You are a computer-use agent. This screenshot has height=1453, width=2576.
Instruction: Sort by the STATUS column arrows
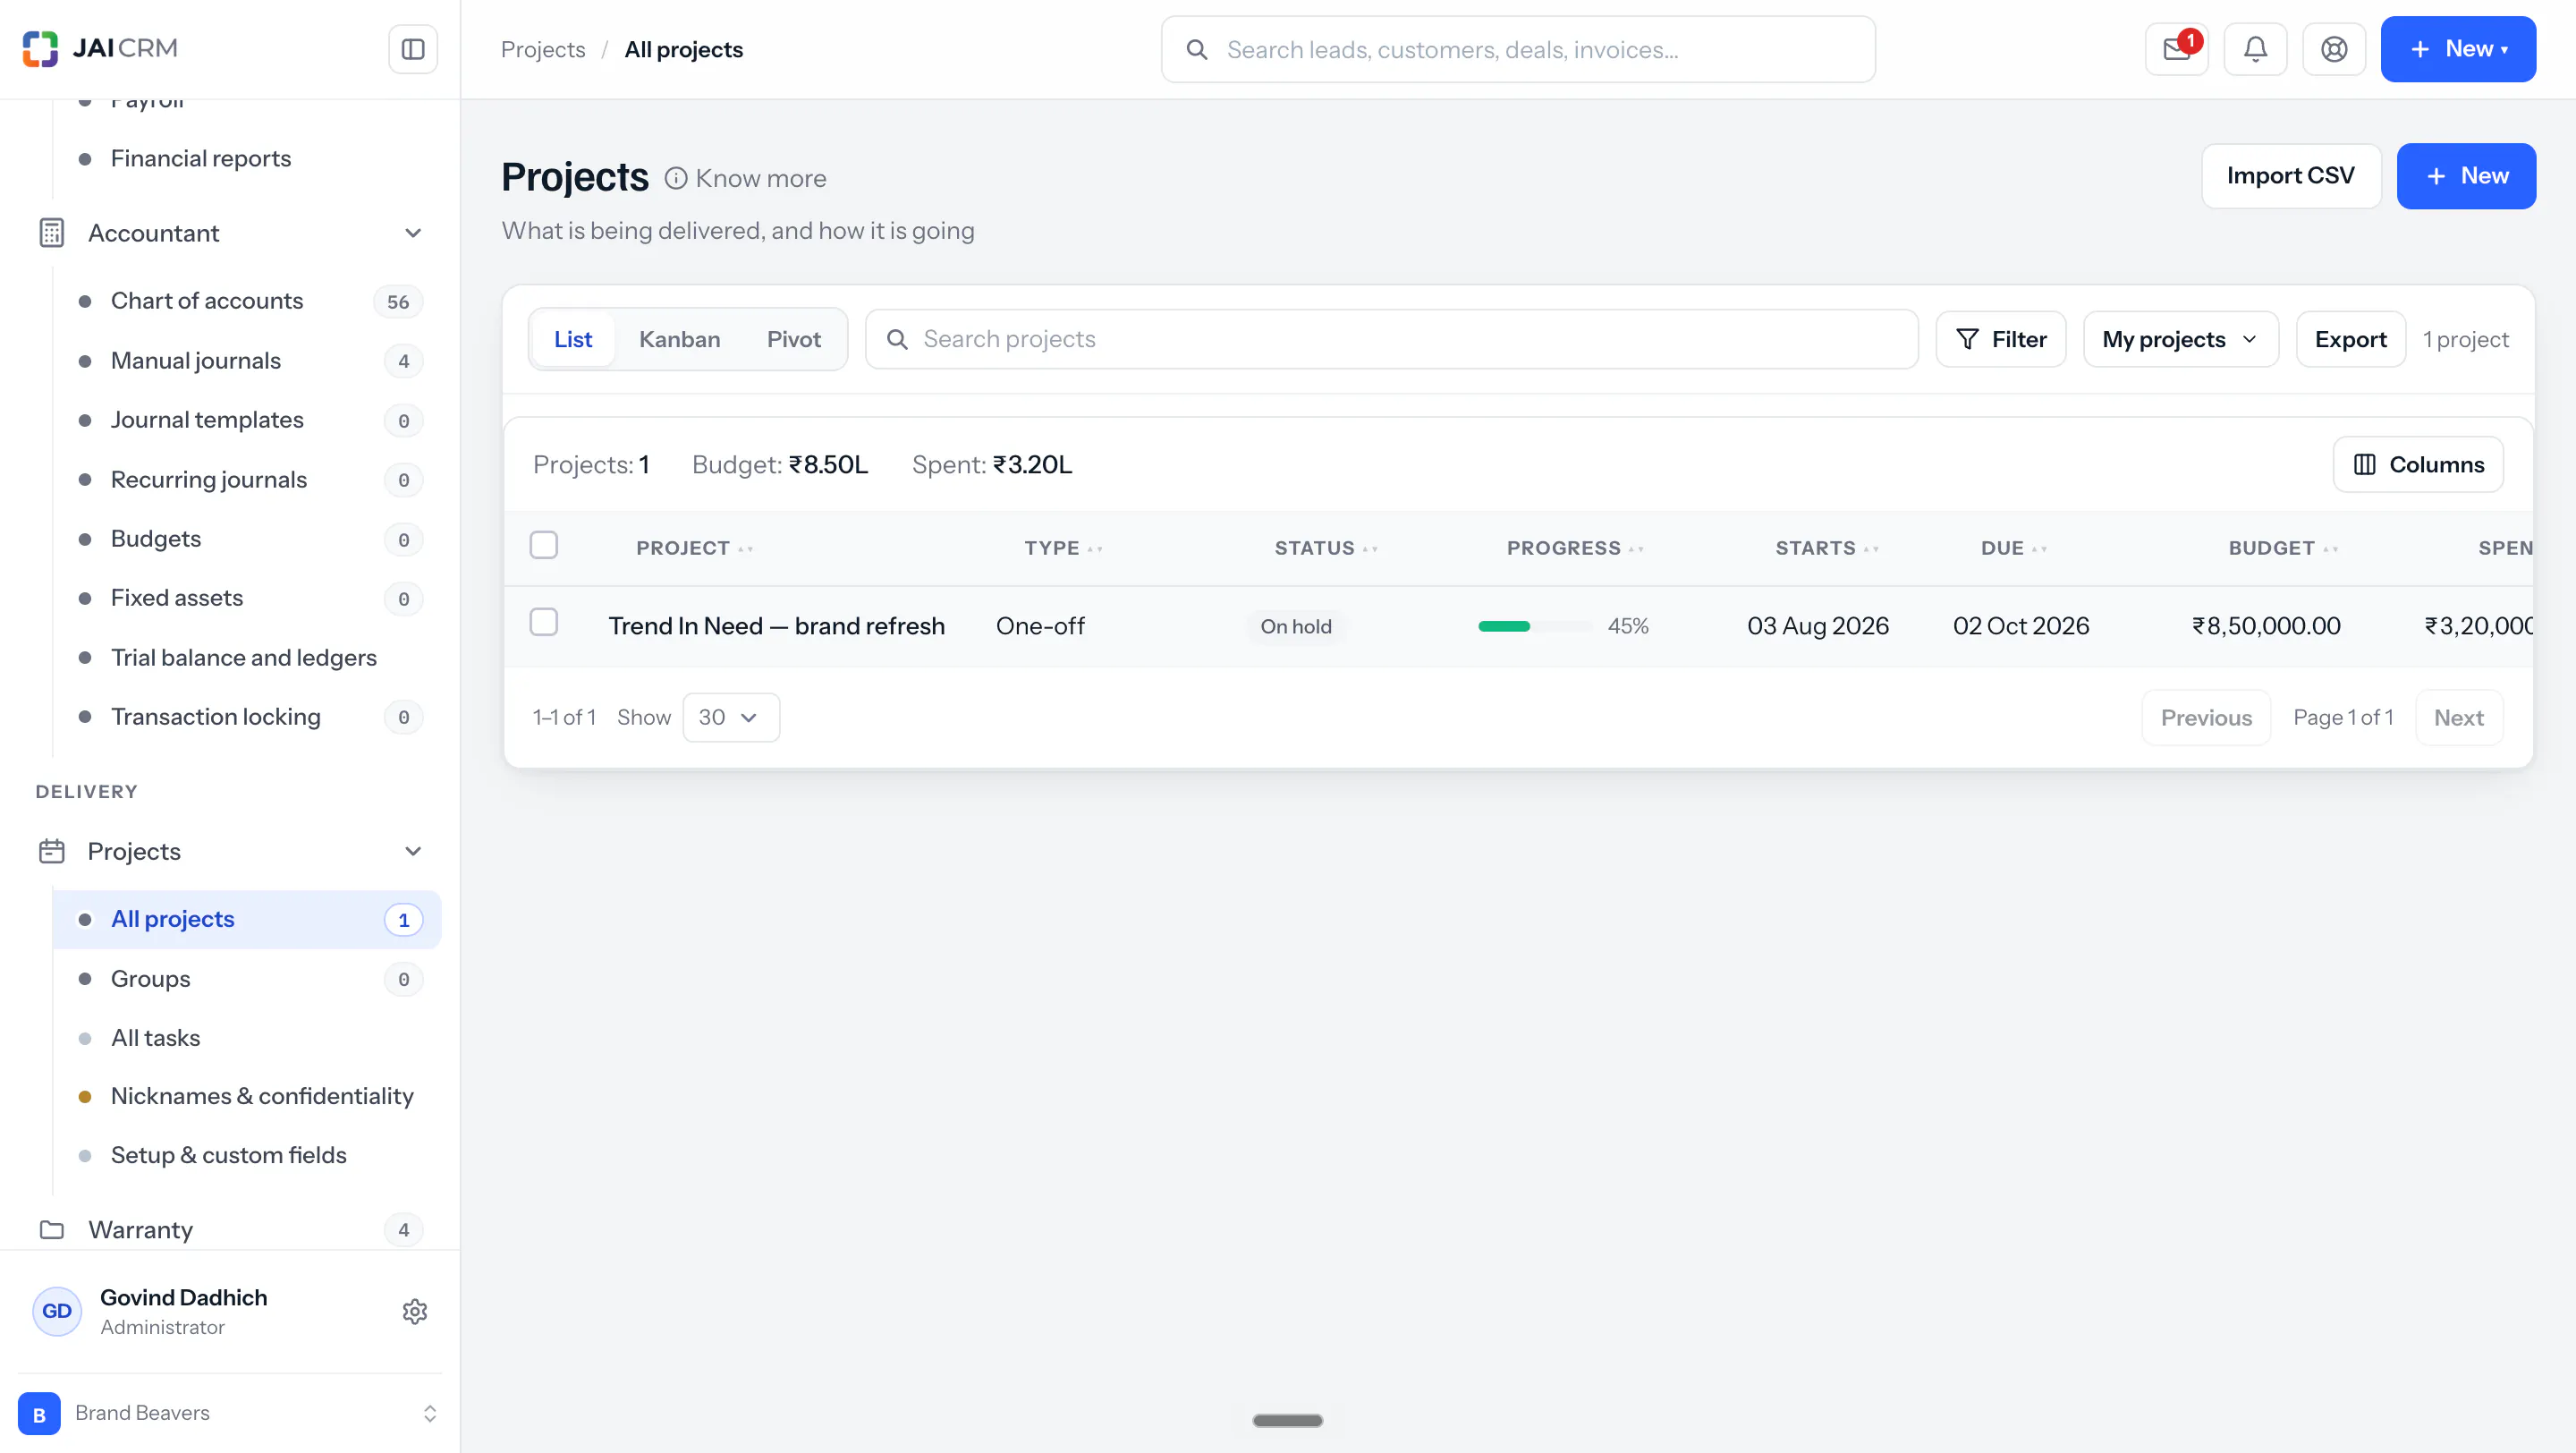coord(1371,549)
